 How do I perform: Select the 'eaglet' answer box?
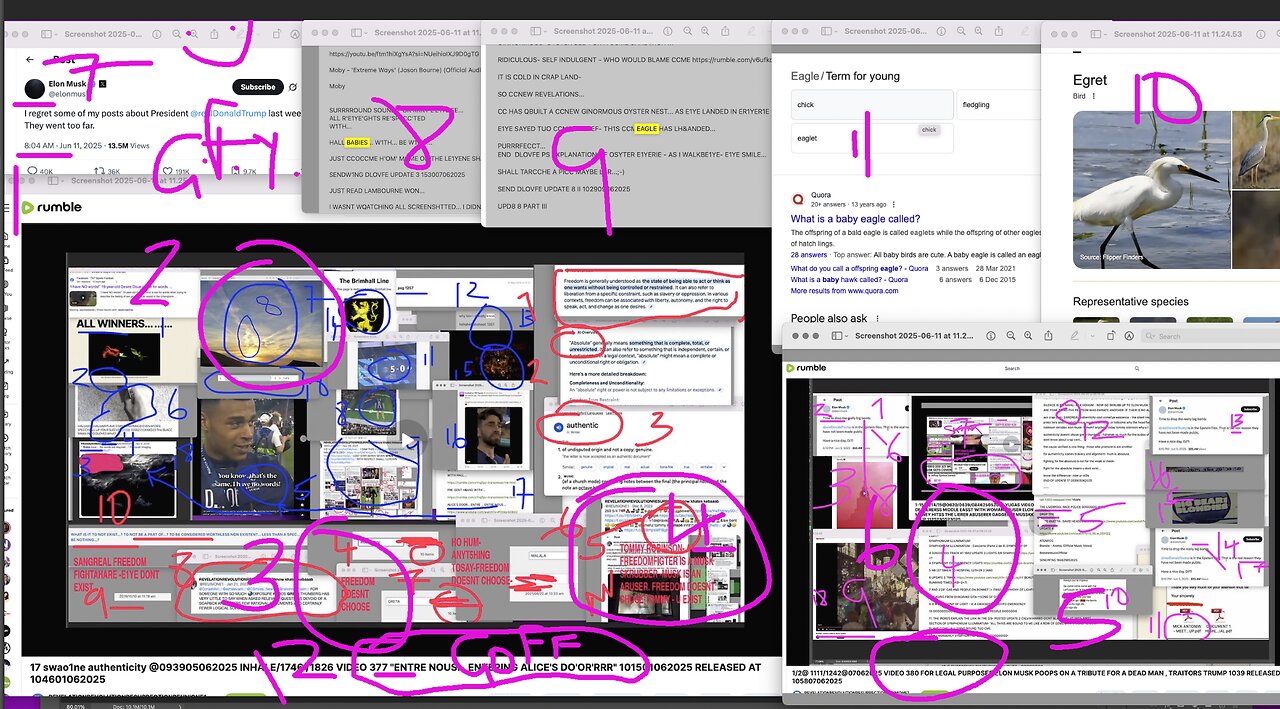tap(871, 138)
